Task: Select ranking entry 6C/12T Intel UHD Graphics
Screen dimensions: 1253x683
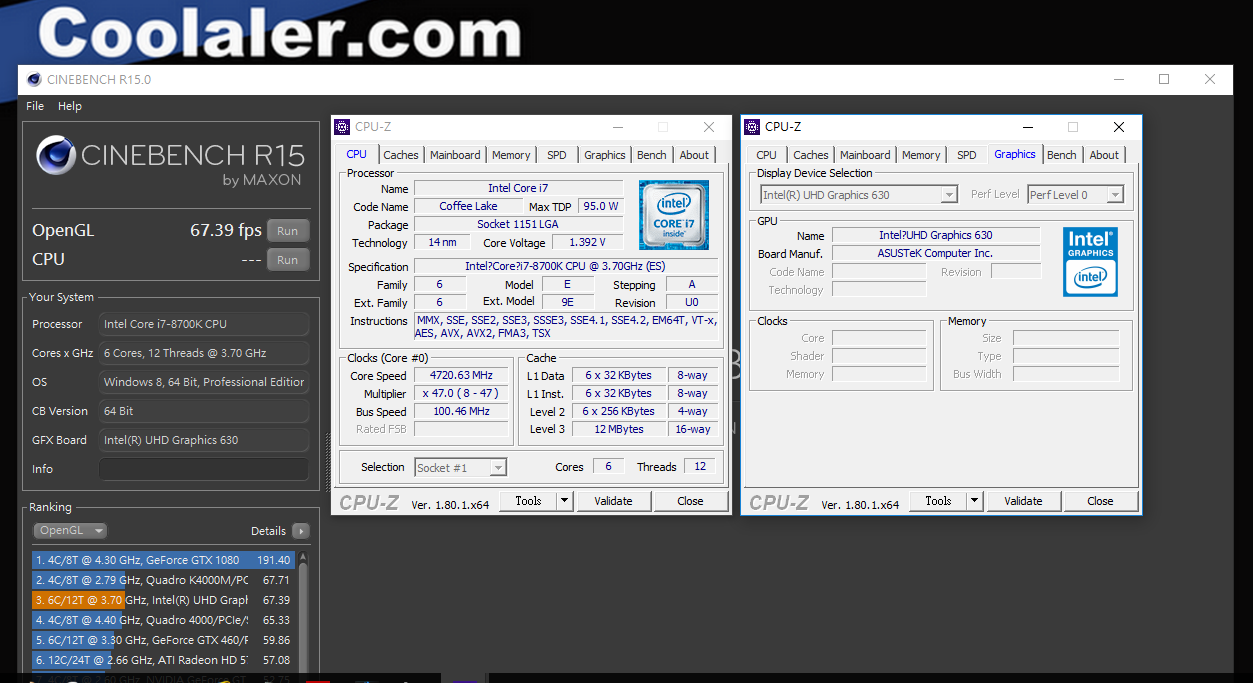Action: pyautogui.click(x=165, y=600)
